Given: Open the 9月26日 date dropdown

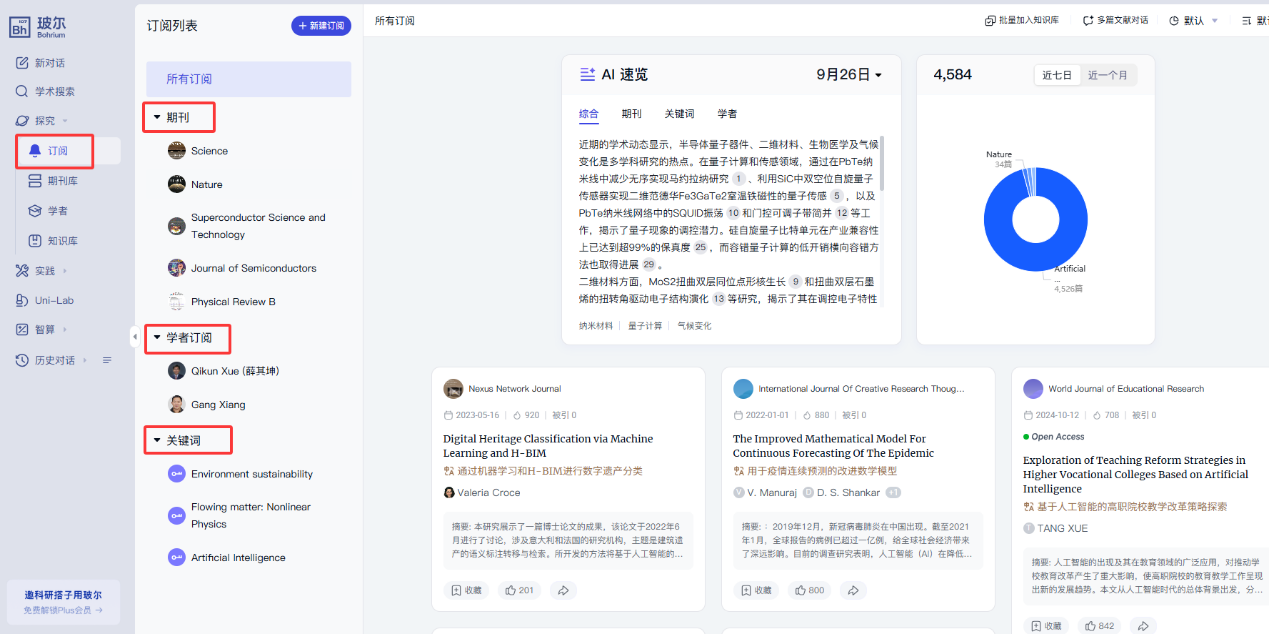Looking at the screenshot, I should click(x=849, y=75).
